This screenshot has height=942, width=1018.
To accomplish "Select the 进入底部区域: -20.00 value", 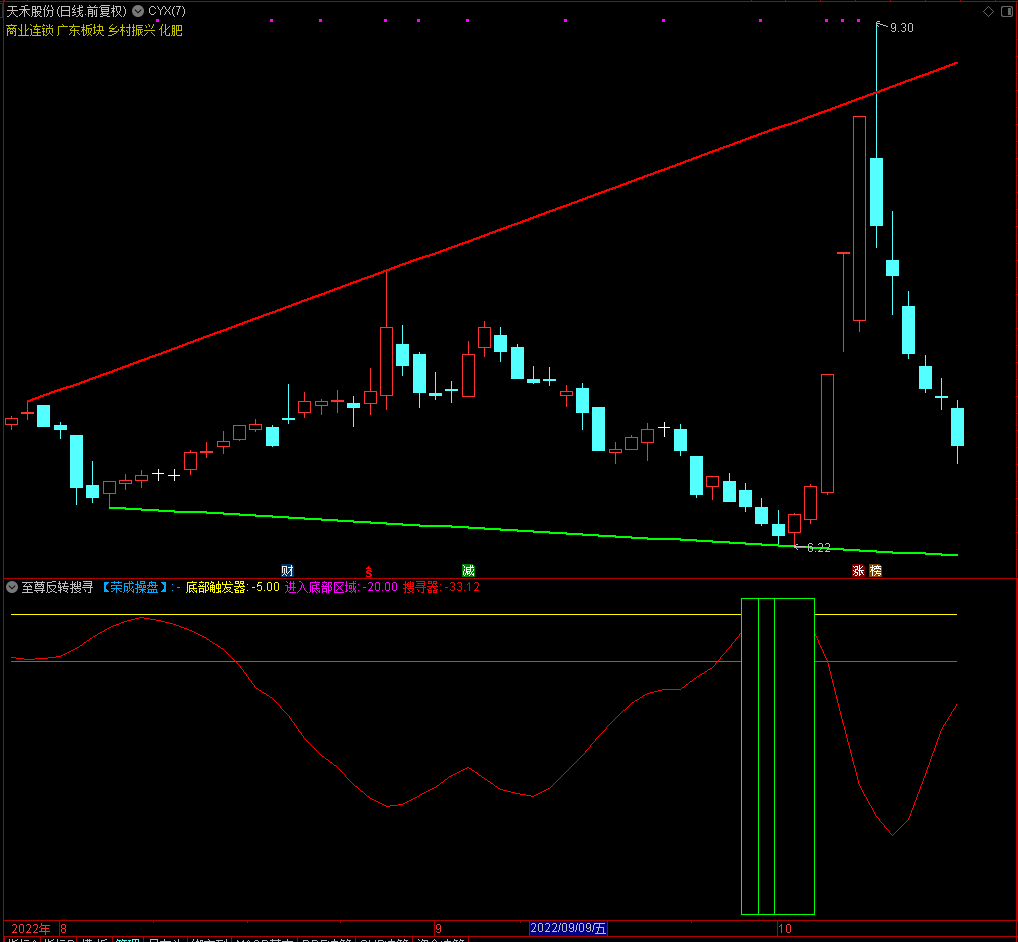I will (341, 588).
